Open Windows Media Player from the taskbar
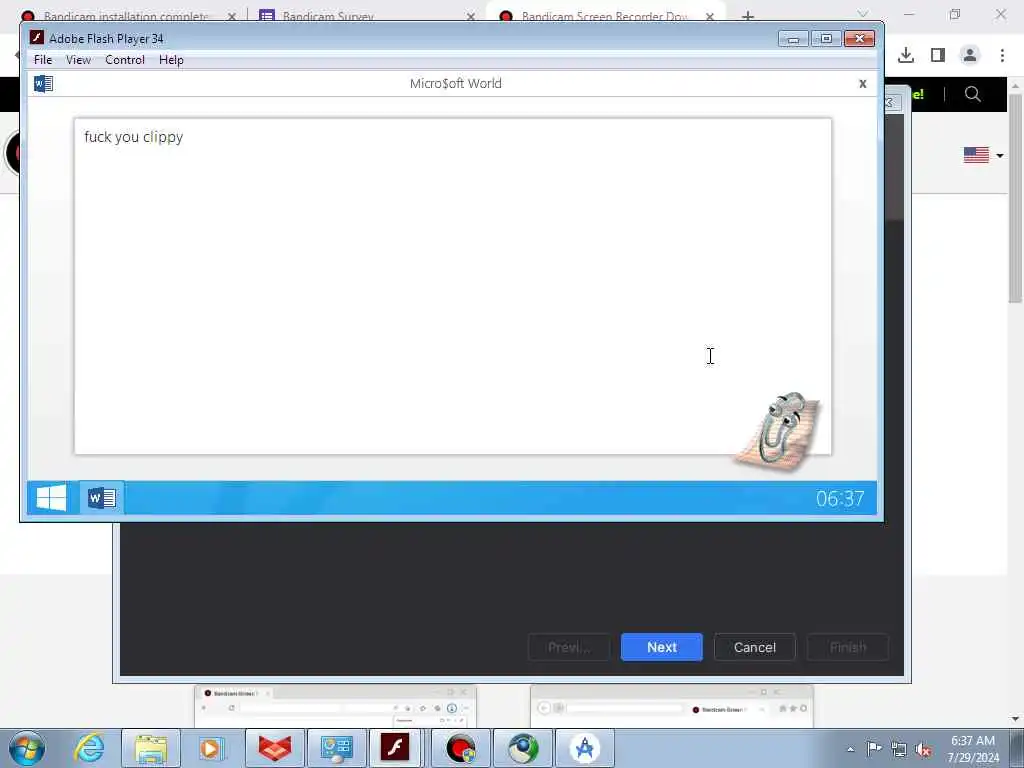 tap(211, 748)
